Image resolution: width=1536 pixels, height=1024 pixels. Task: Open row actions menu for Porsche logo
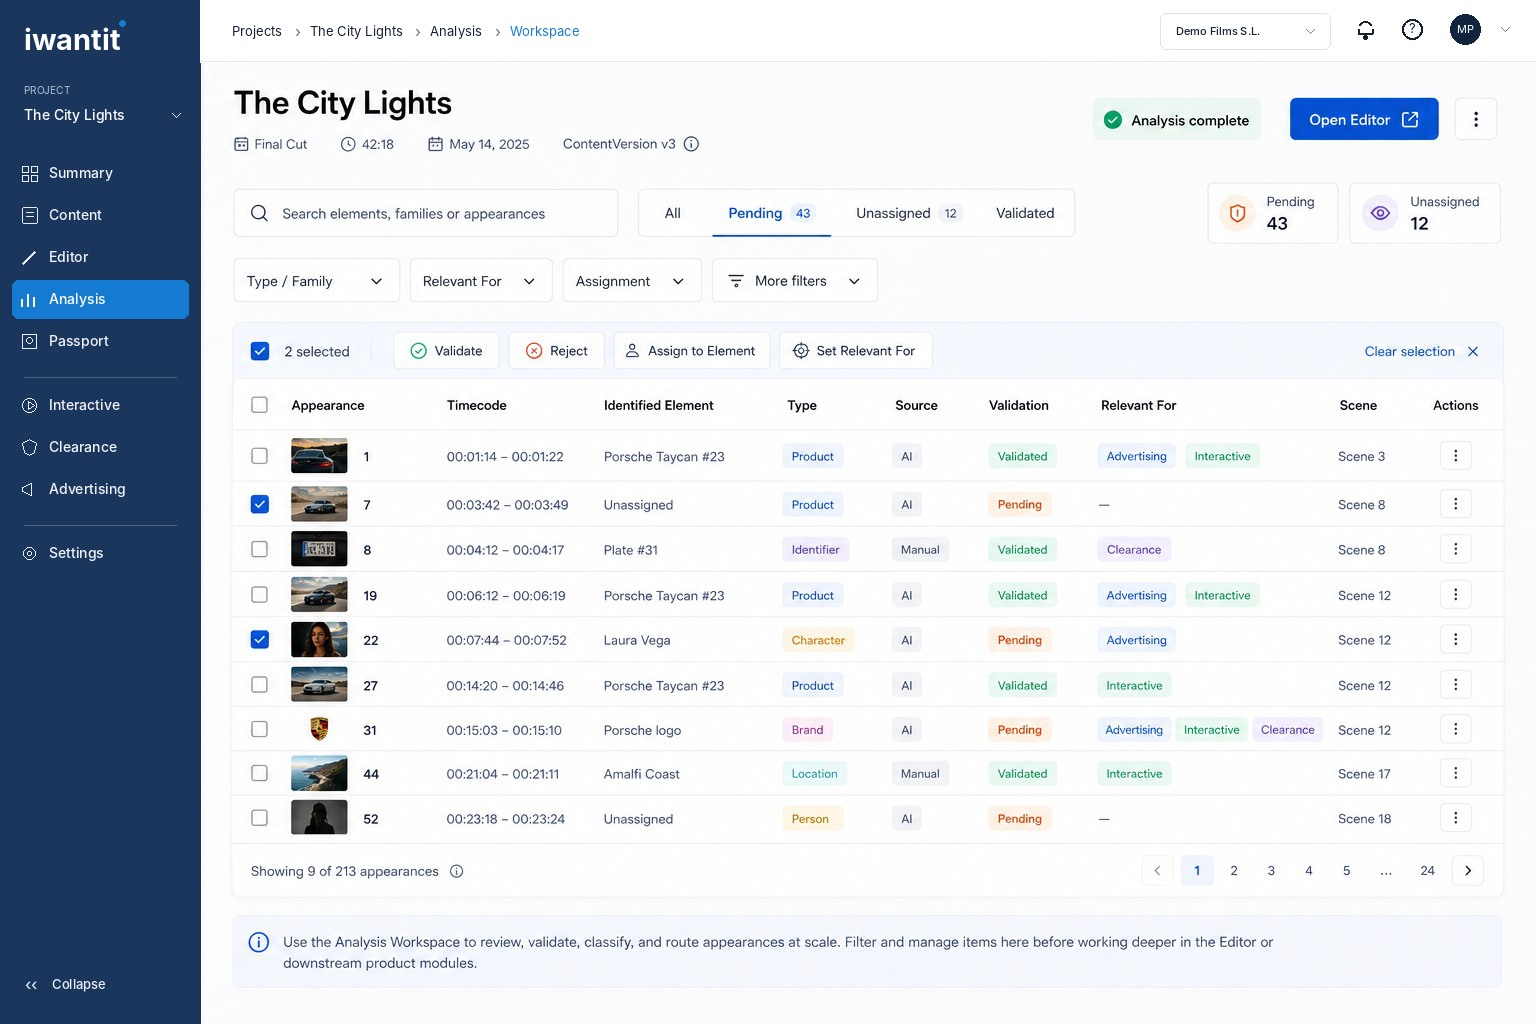pyautogui.click(x=1455, y=729)
